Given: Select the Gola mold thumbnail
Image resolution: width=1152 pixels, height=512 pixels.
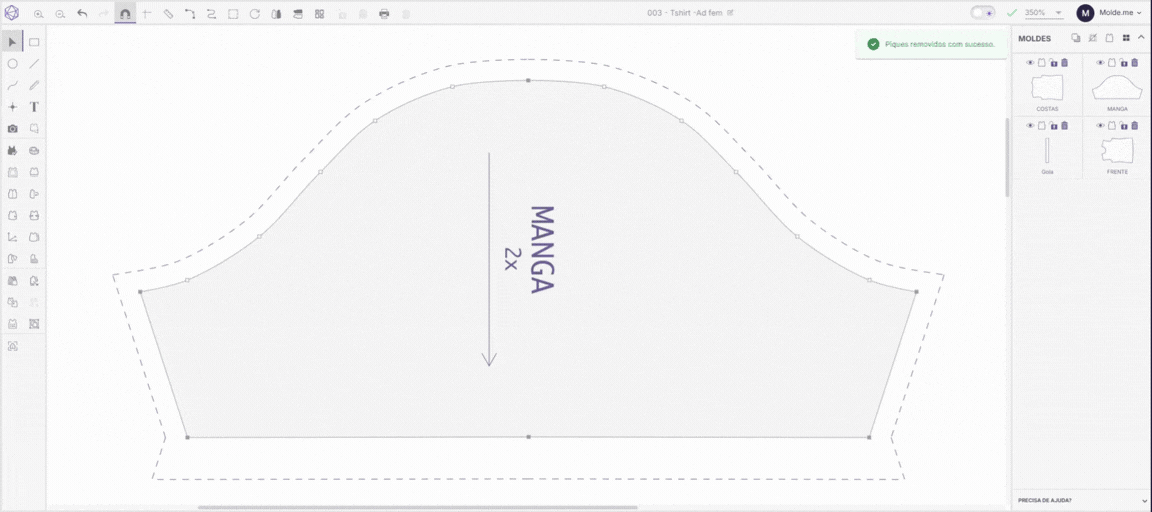Looking at the screenshot, I should click(1047, 150).
